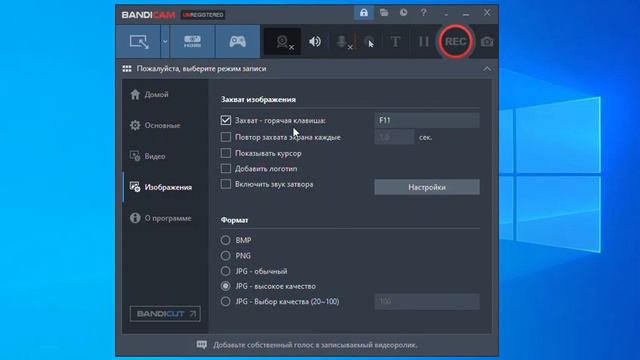Click the text overlay T icon
The height and width of the screenshot is (360, 640).
[395, 42]
